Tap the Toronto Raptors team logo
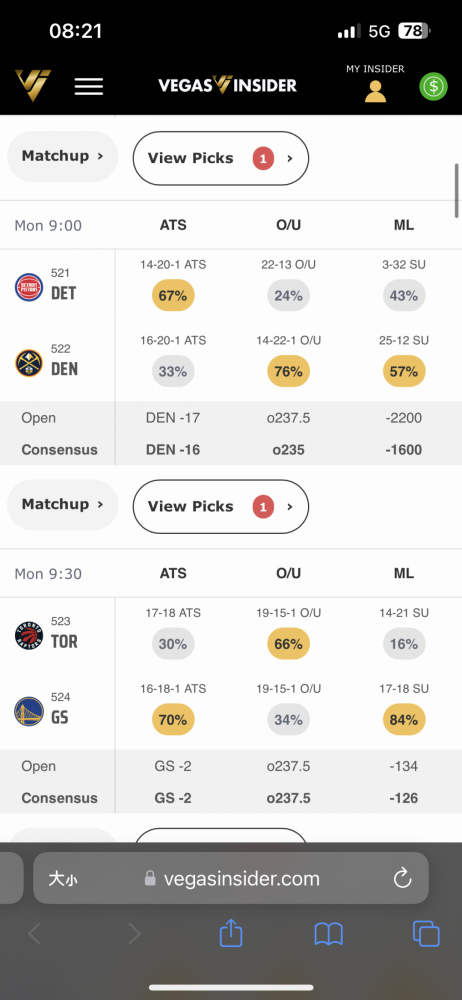Viewport: 462px width, 1000px height. point(29,635)
